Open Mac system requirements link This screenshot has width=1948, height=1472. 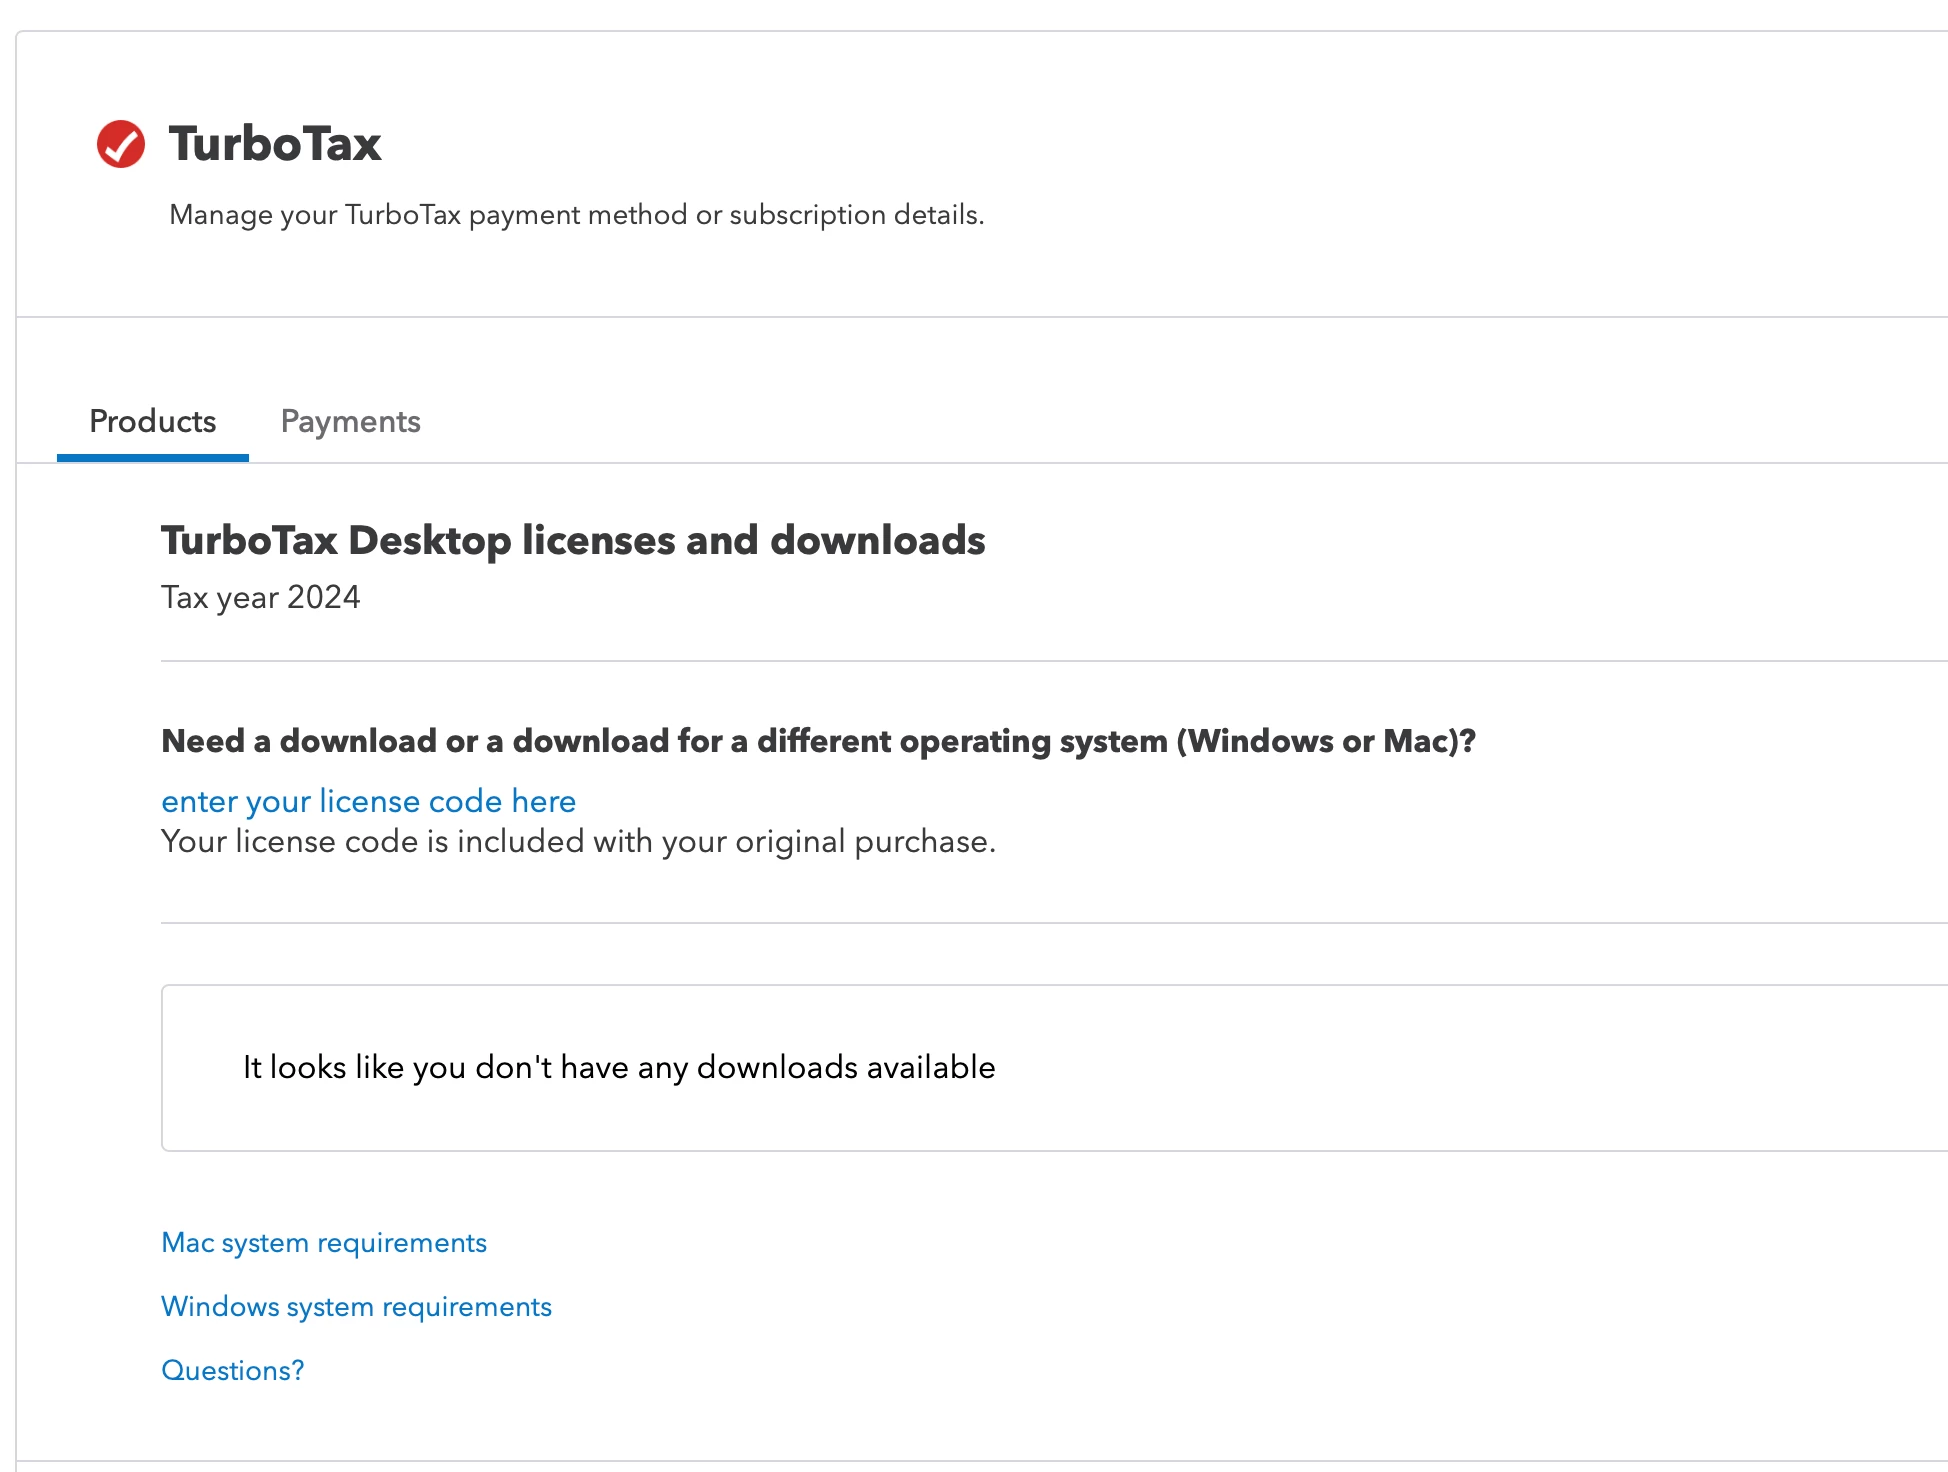pyautogui.click(x=323, y=1243)
